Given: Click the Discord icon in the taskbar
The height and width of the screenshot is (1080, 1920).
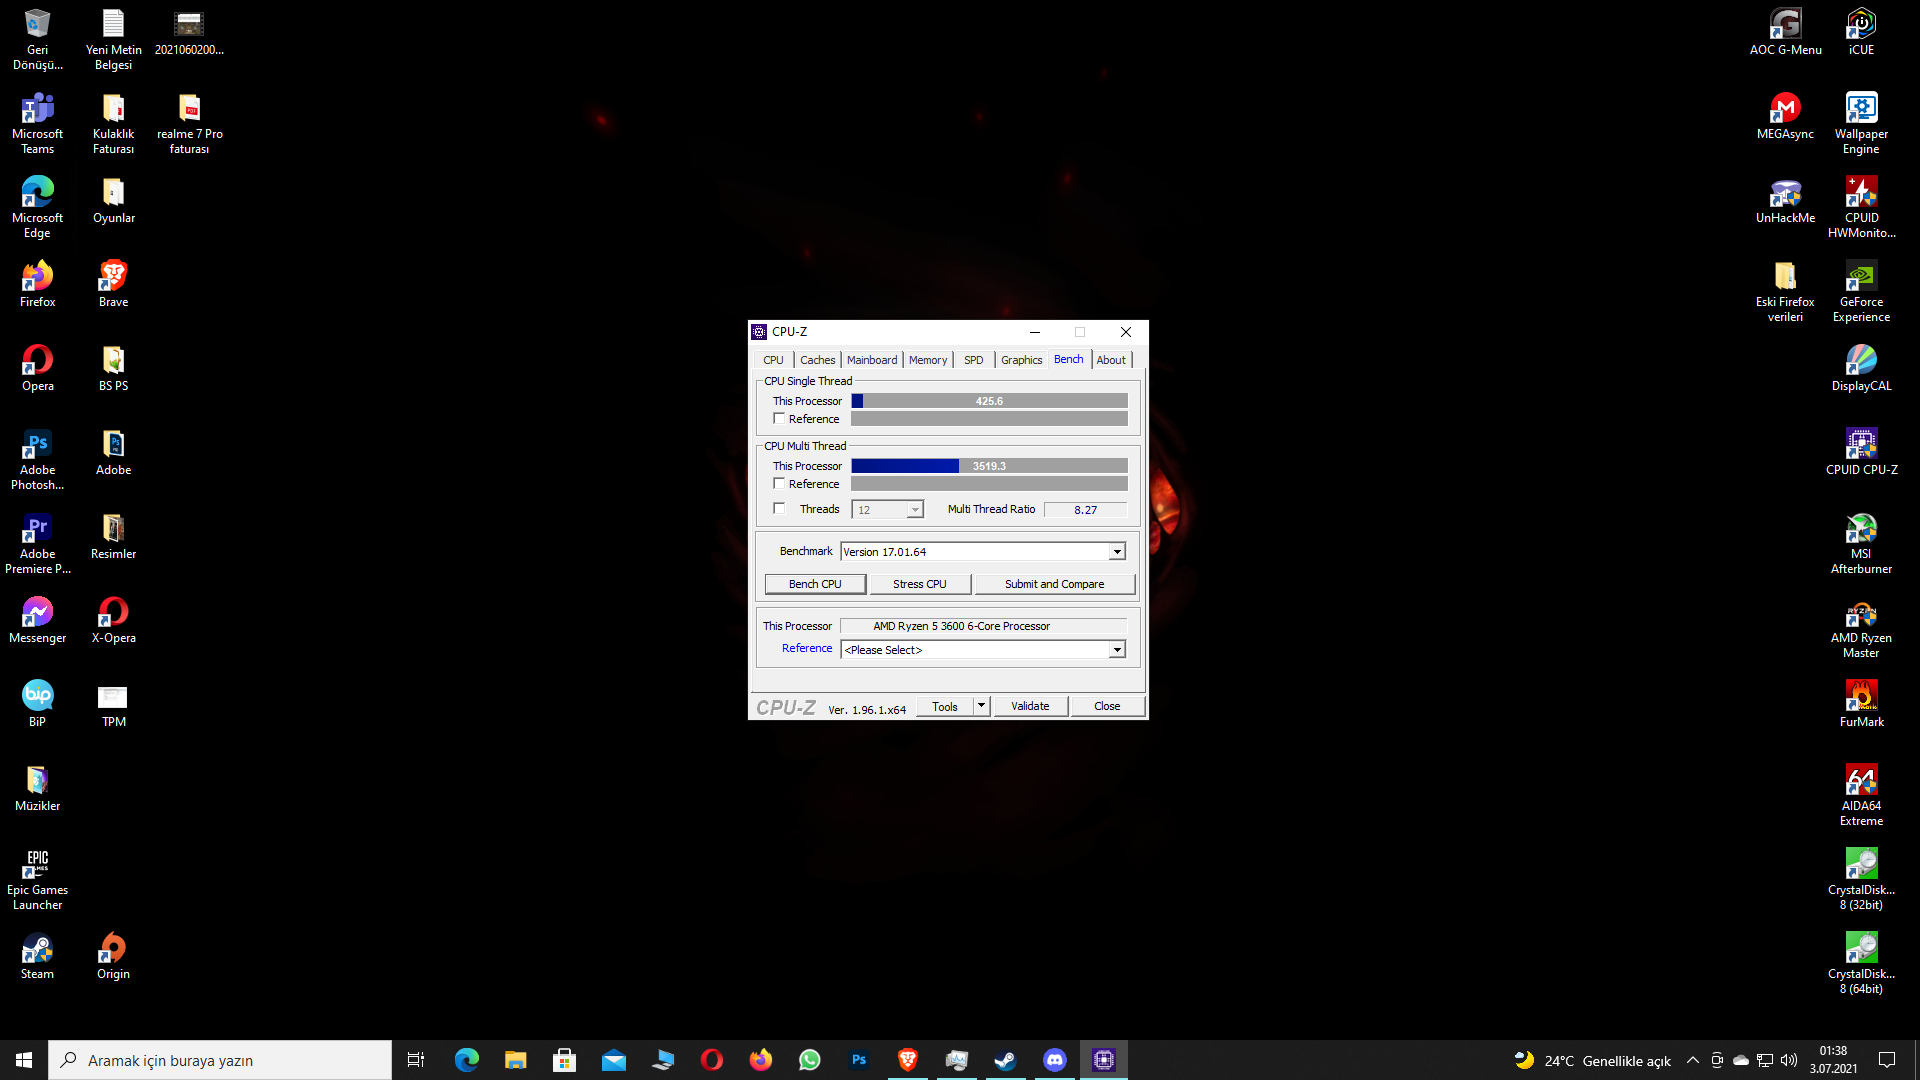Looking at the screenshot, I should [x=1054, y=1060].
